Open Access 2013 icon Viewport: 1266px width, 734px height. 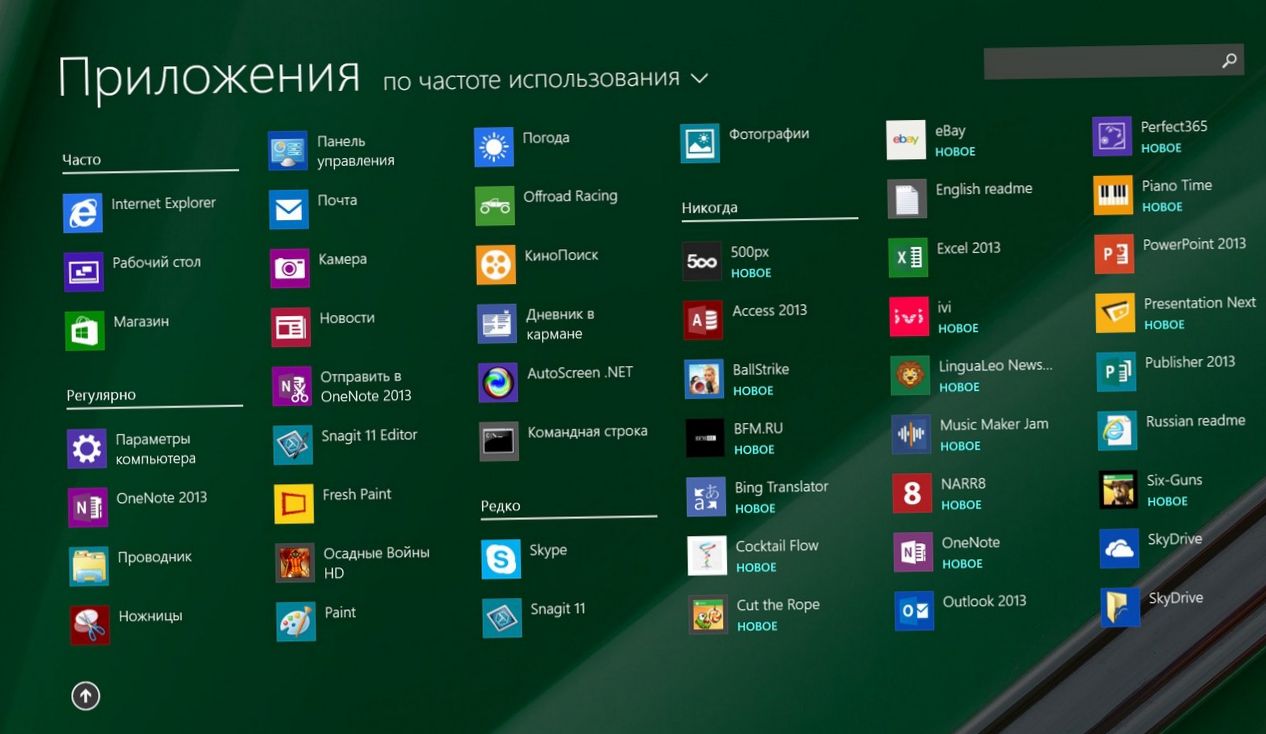tap(703, 320)
